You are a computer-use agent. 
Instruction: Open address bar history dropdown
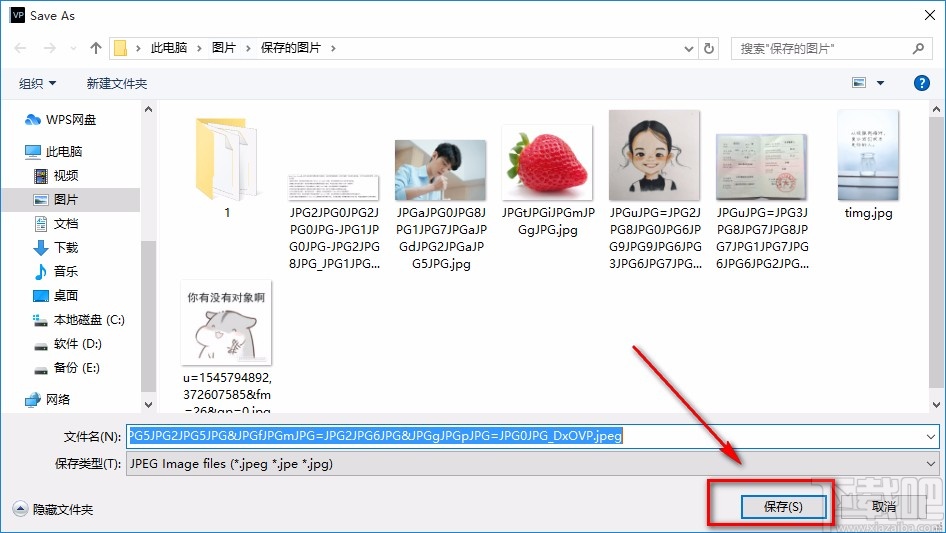click(688, 49)
